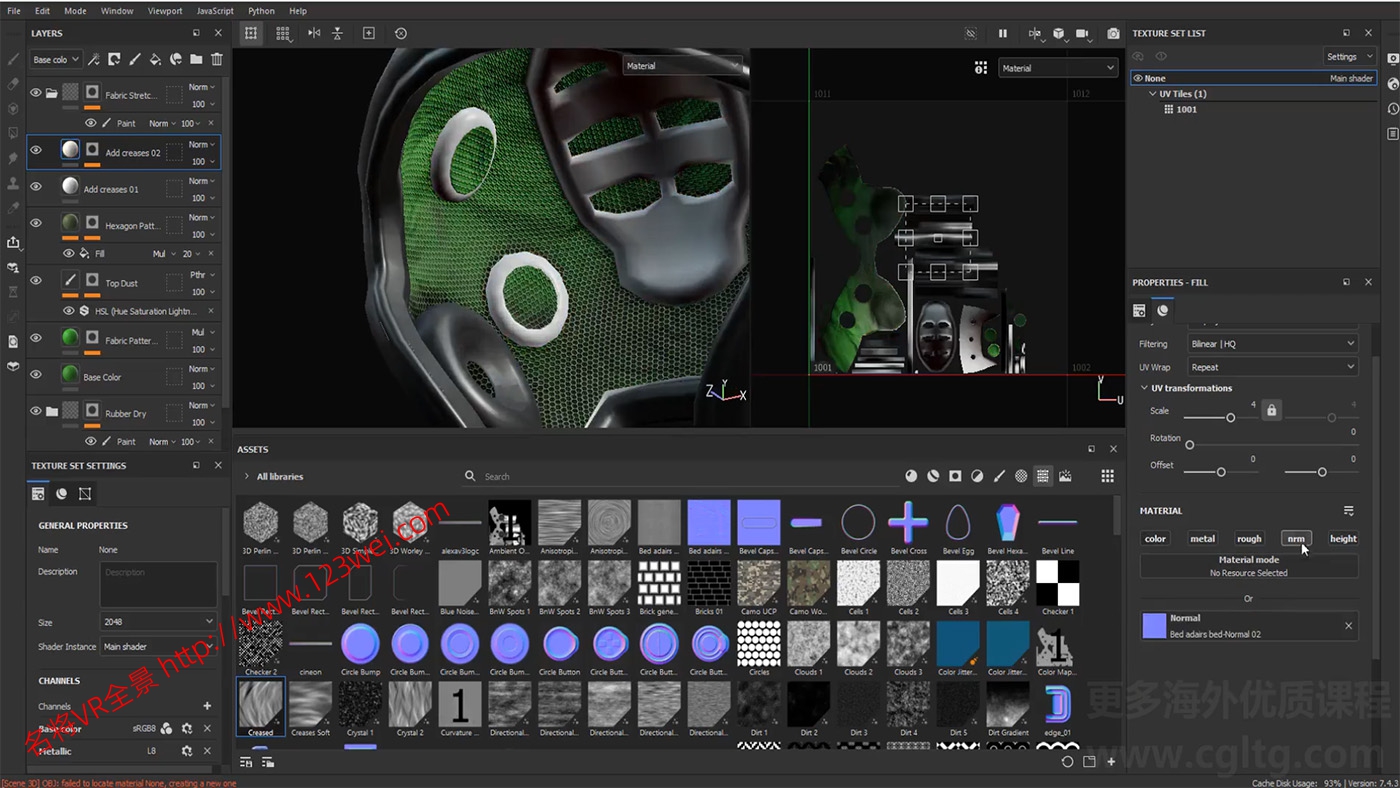
Task: Open the Filtering dropdown showing Bilinear HQ
Action: coord(1272,343)
